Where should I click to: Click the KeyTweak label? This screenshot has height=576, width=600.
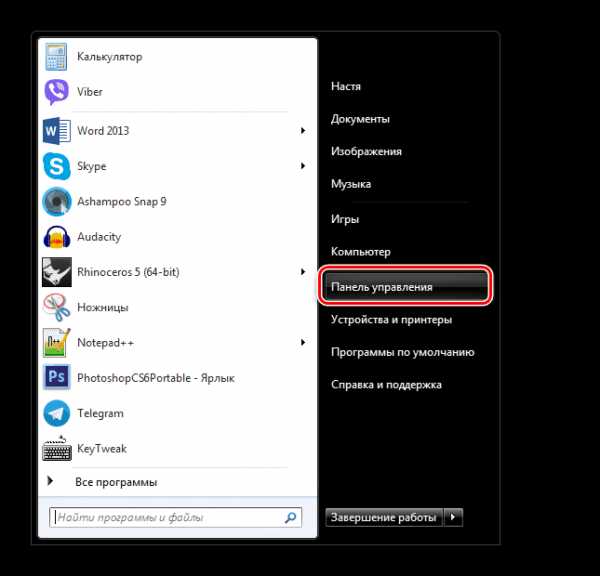(x=102, y=449)
